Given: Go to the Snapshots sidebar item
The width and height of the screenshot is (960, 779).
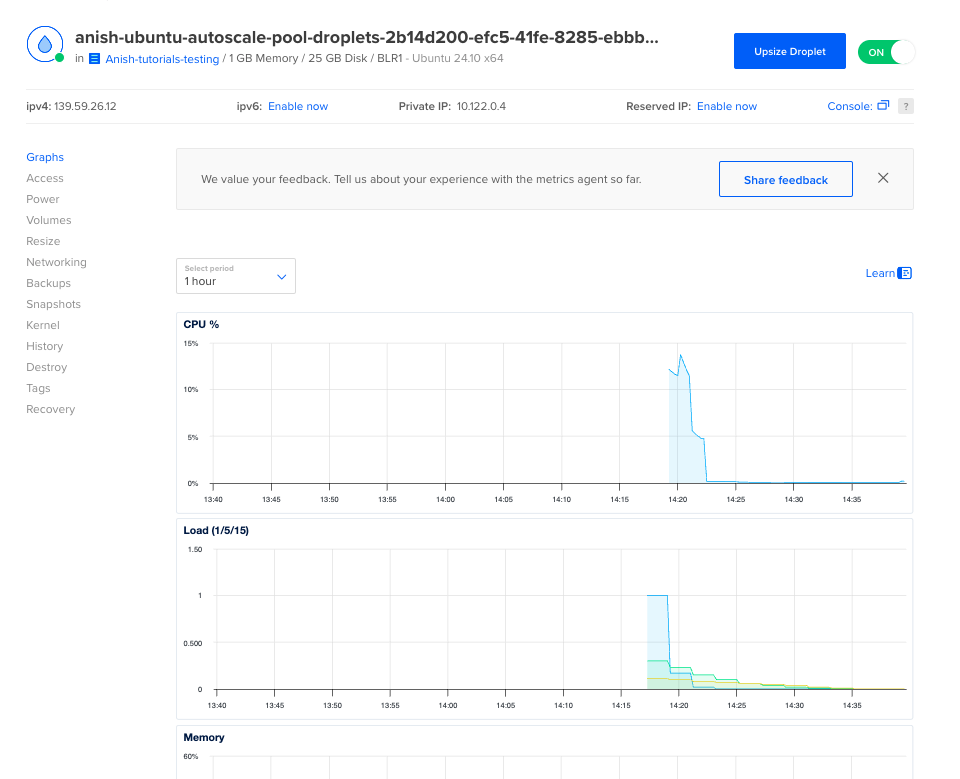Looking at the screenshot, I should coord(53,304).
